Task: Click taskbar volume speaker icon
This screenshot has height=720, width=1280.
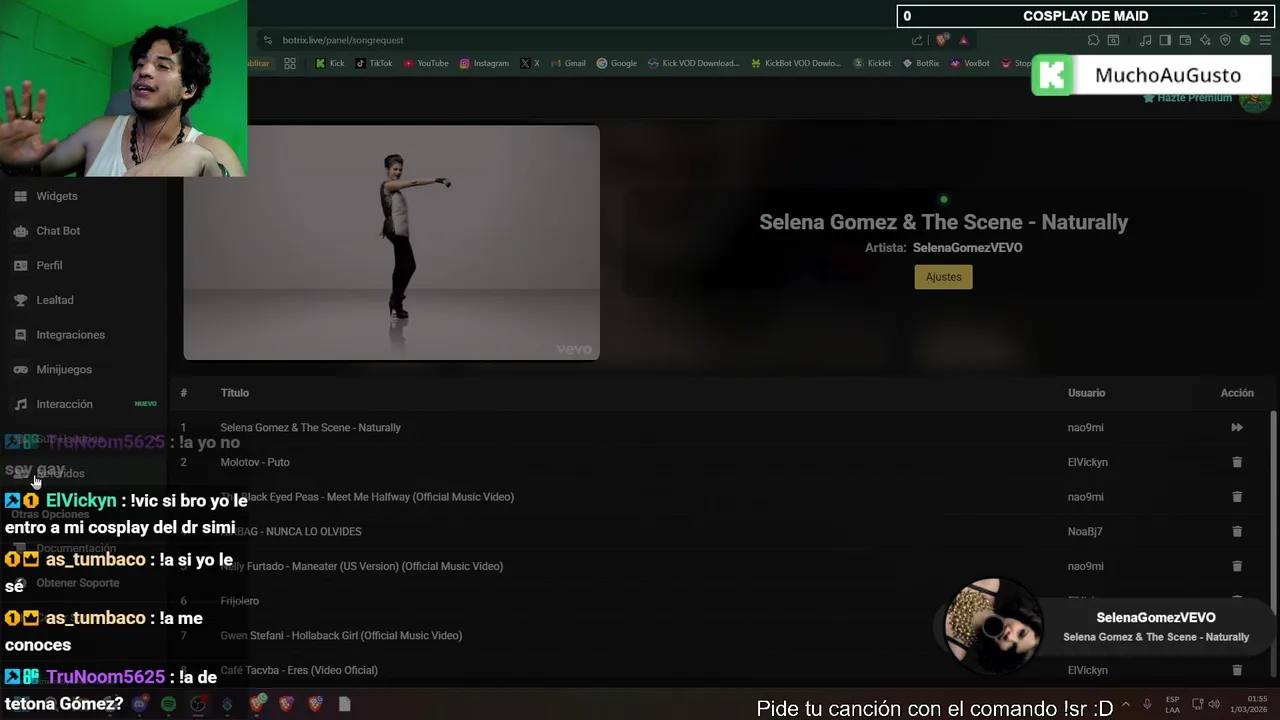Action: pyautogui.click(x=1214, y=704)
